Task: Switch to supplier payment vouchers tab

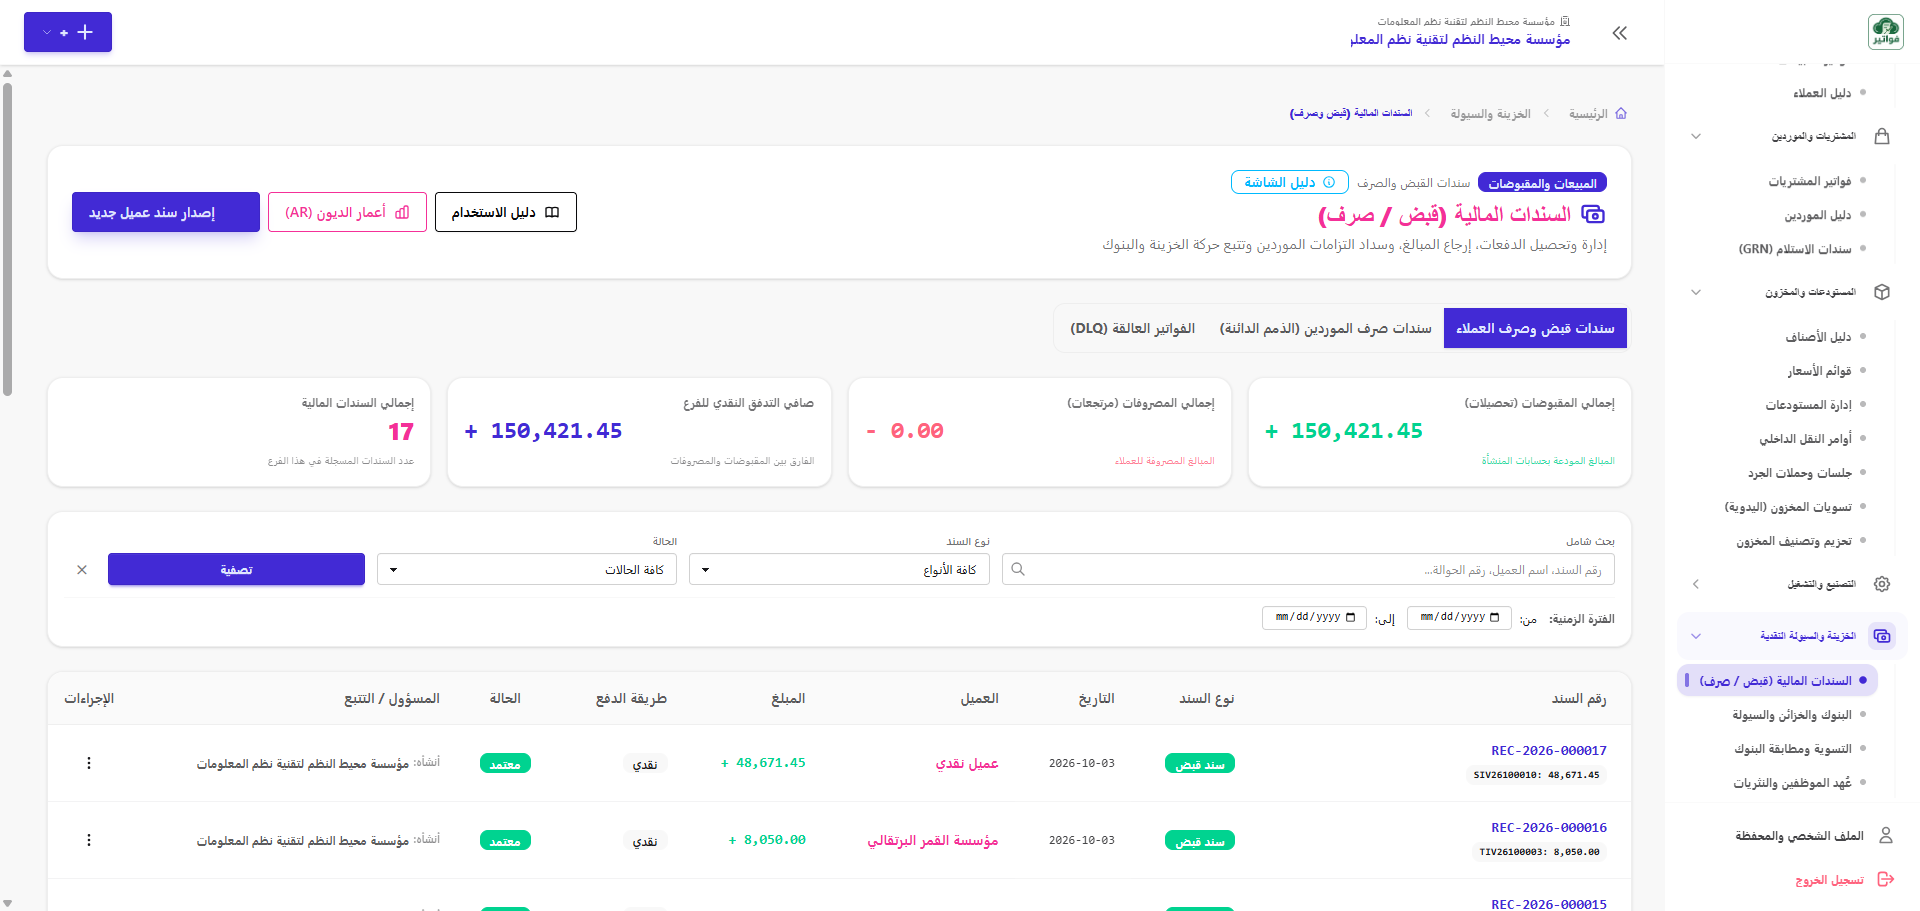Action: click(x=1325, y=328)
